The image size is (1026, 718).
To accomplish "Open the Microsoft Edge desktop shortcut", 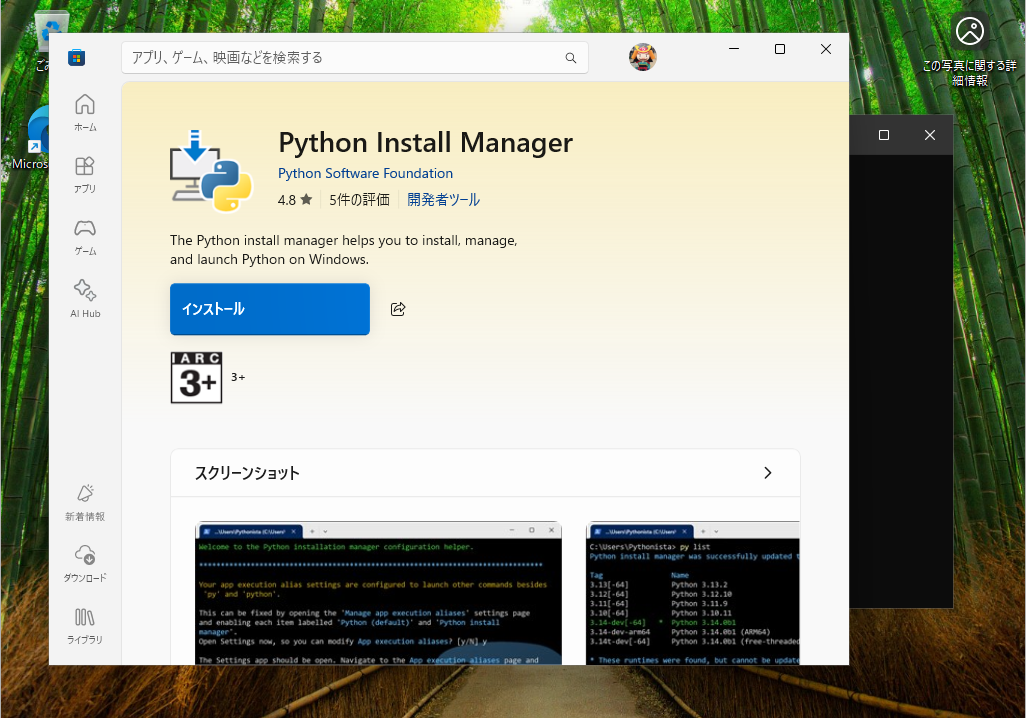I will (x=31, y=137).
